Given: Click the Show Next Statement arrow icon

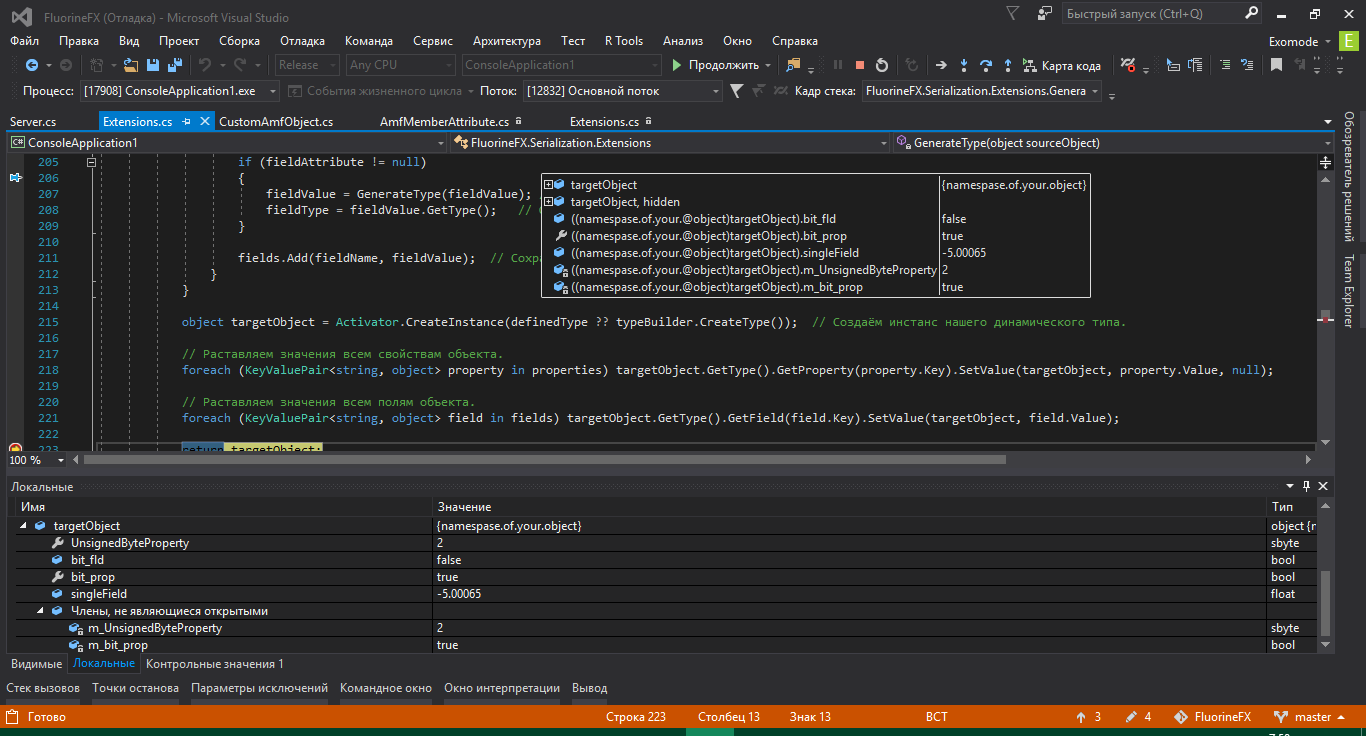Looking at the screenshot, I should point(941,65).
